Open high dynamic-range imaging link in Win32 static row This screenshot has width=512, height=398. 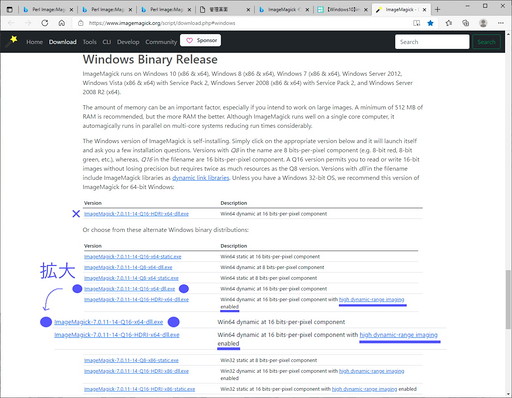coord(364,389)
